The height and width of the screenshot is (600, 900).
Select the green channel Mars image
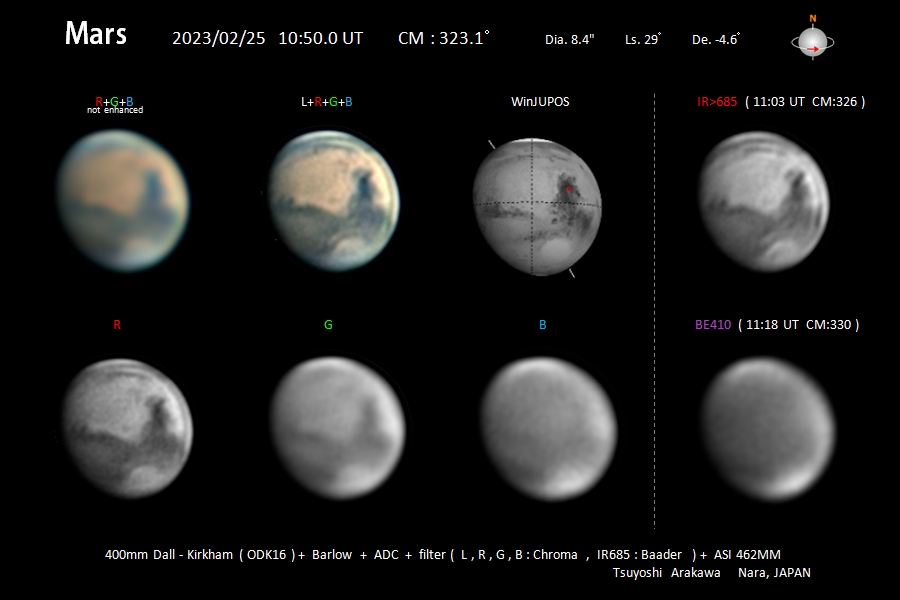(338, 428)
